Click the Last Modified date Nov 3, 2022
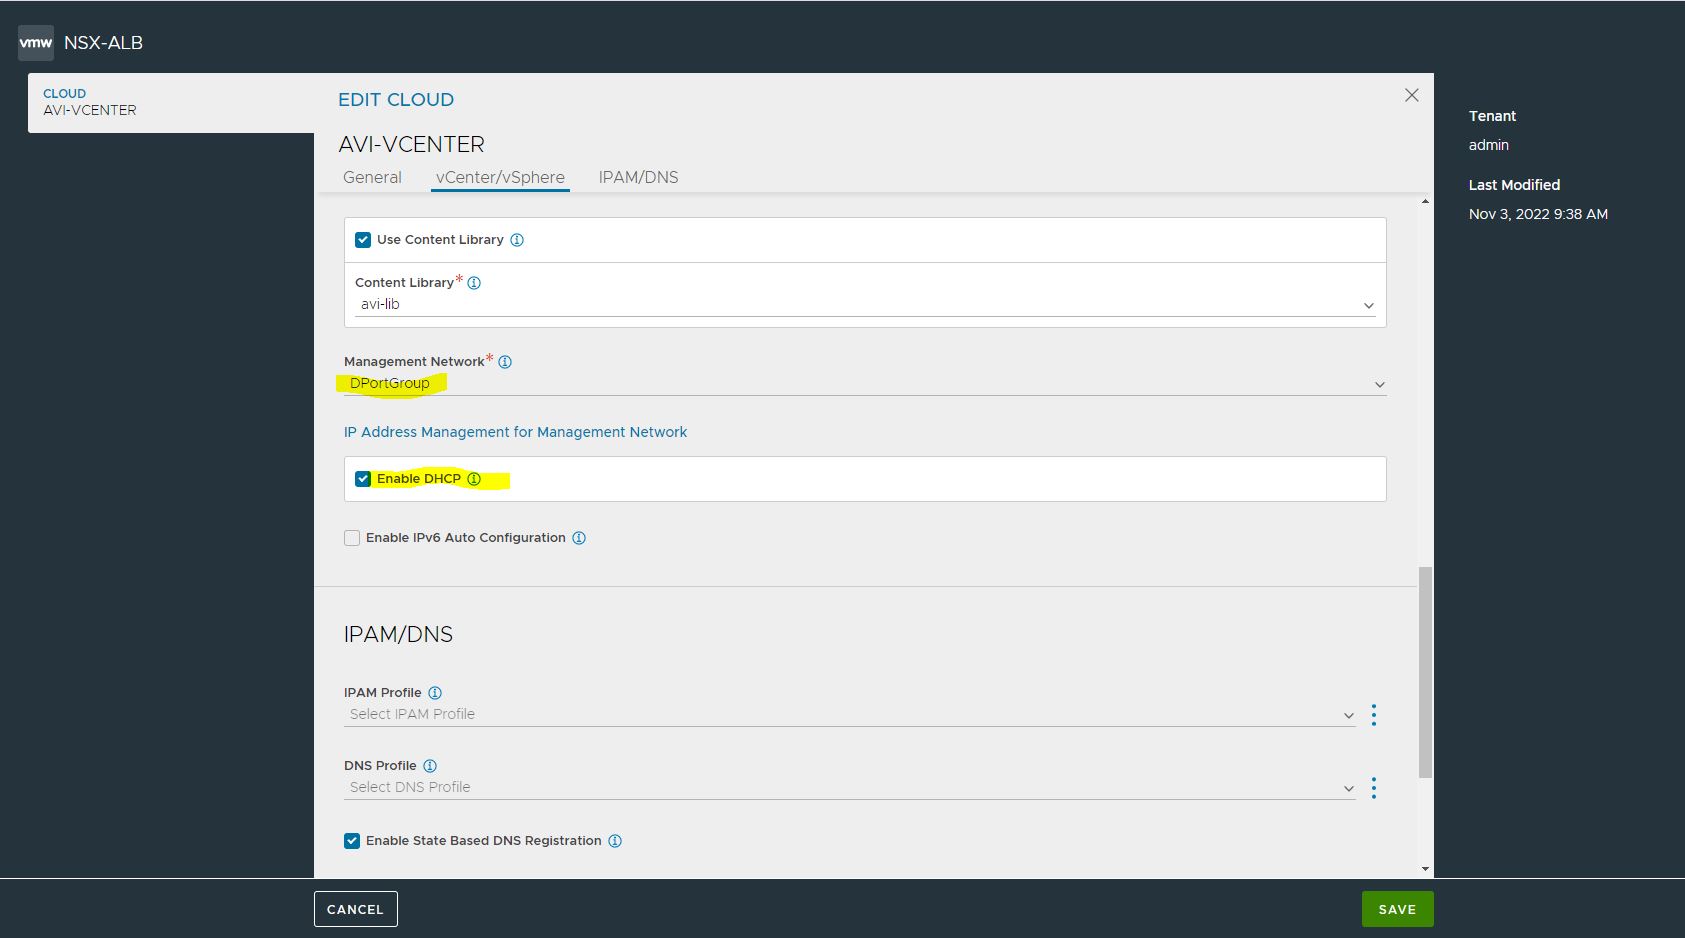This screenshot has height=938, width=1685. [1538, 214]
